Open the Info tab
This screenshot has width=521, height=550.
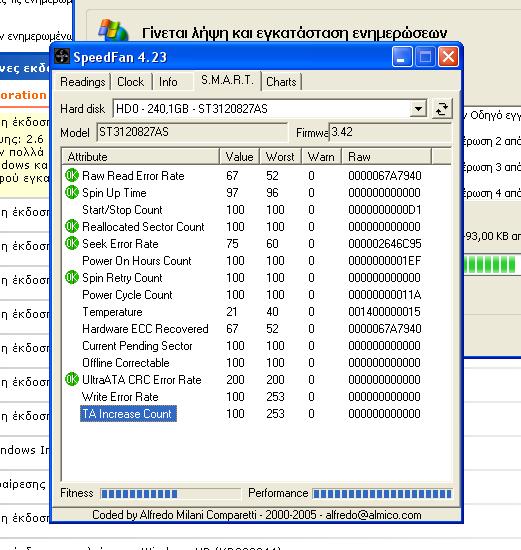pos(168,82)
